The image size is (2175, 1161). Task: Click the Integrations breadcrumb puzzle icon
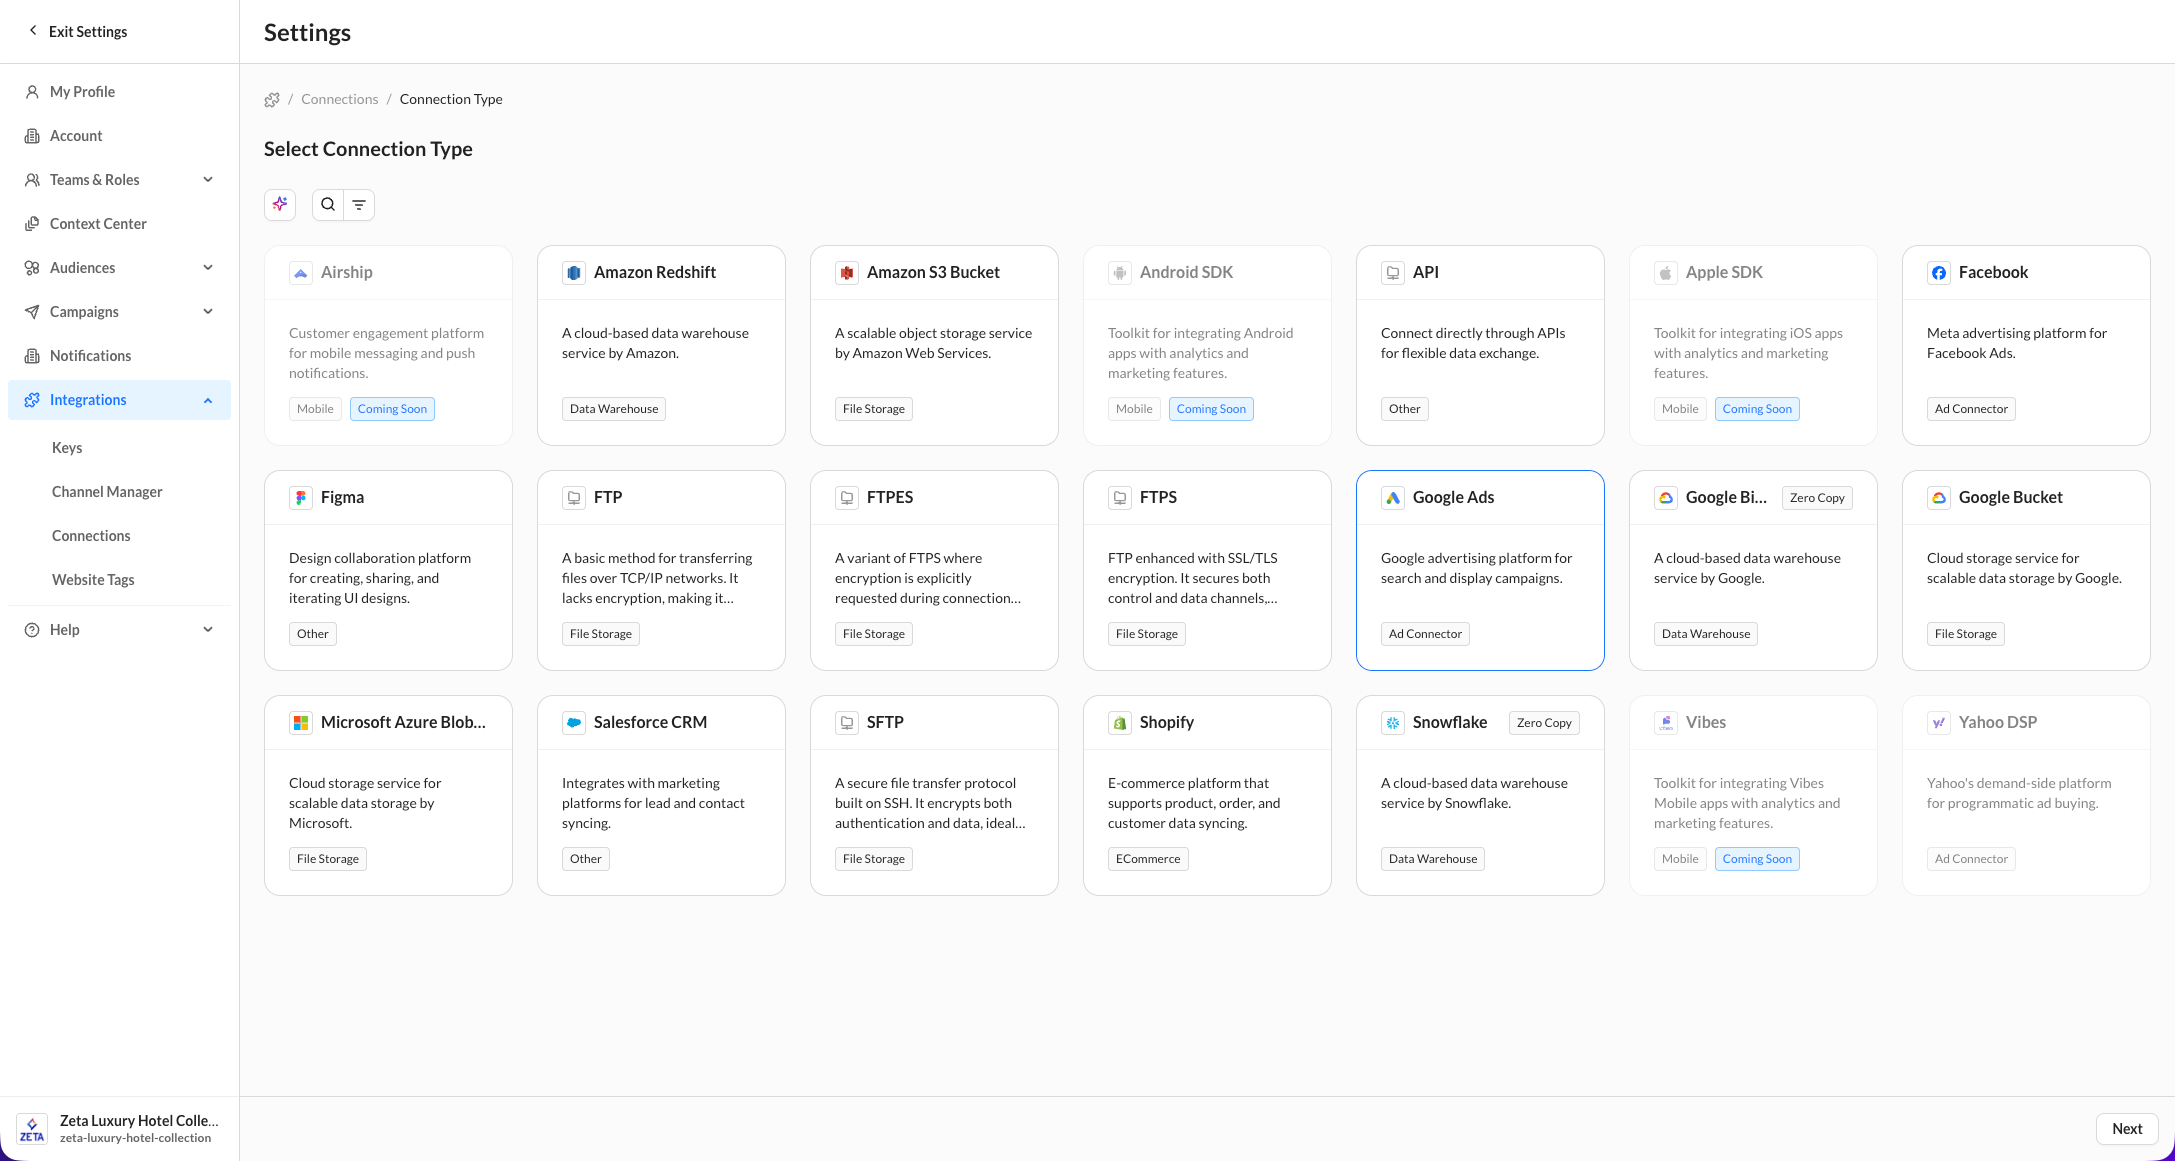pyautogui.click(x=272, y=99)
